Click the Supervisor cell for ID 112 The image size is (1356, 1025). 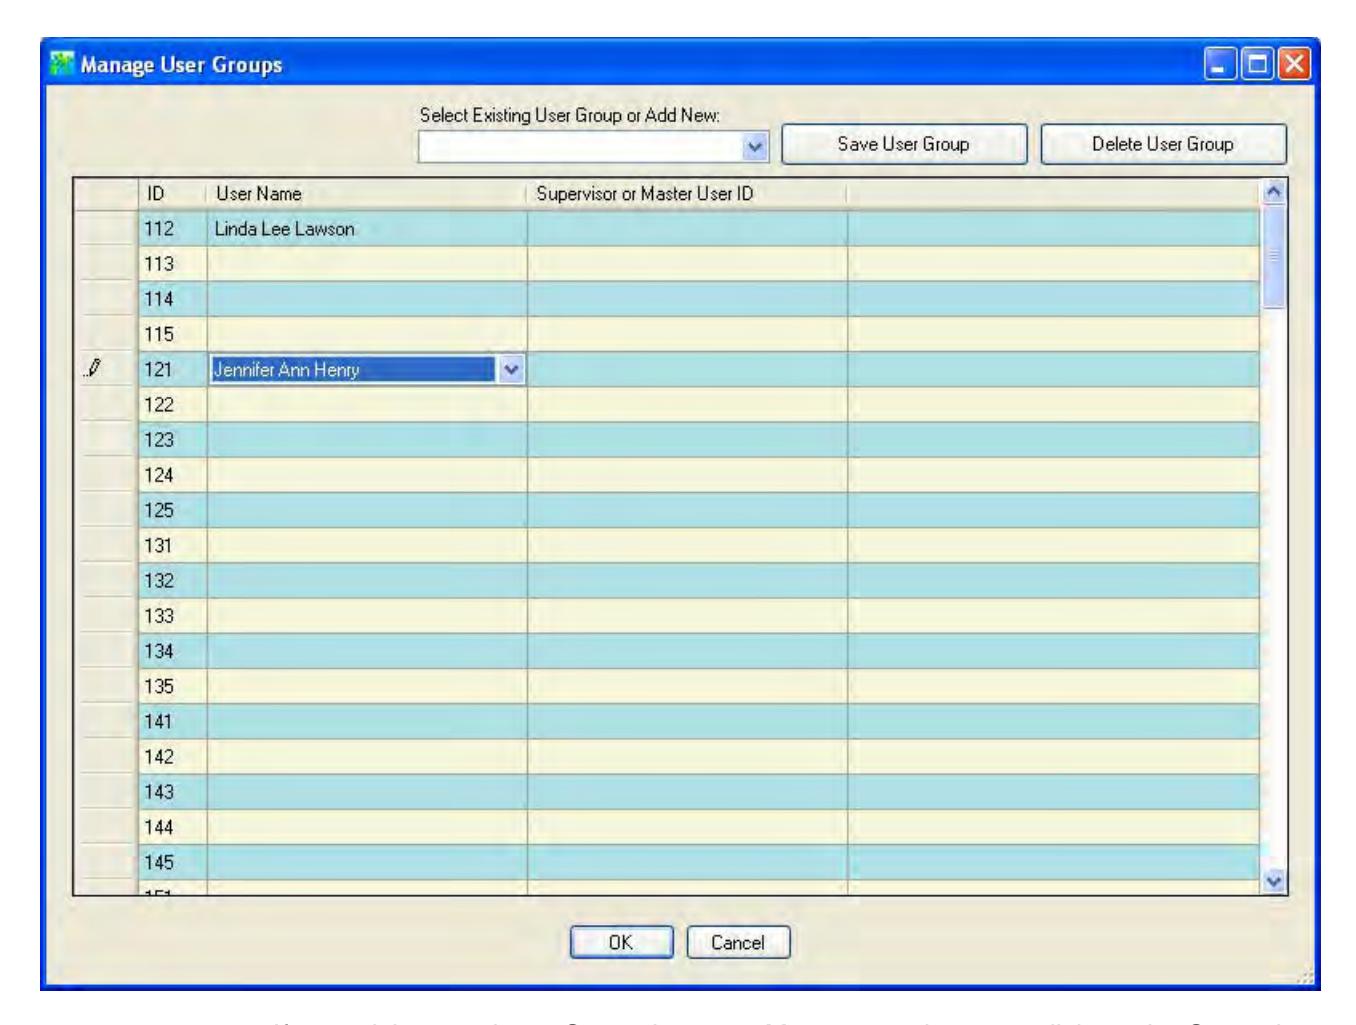[687, 229]
